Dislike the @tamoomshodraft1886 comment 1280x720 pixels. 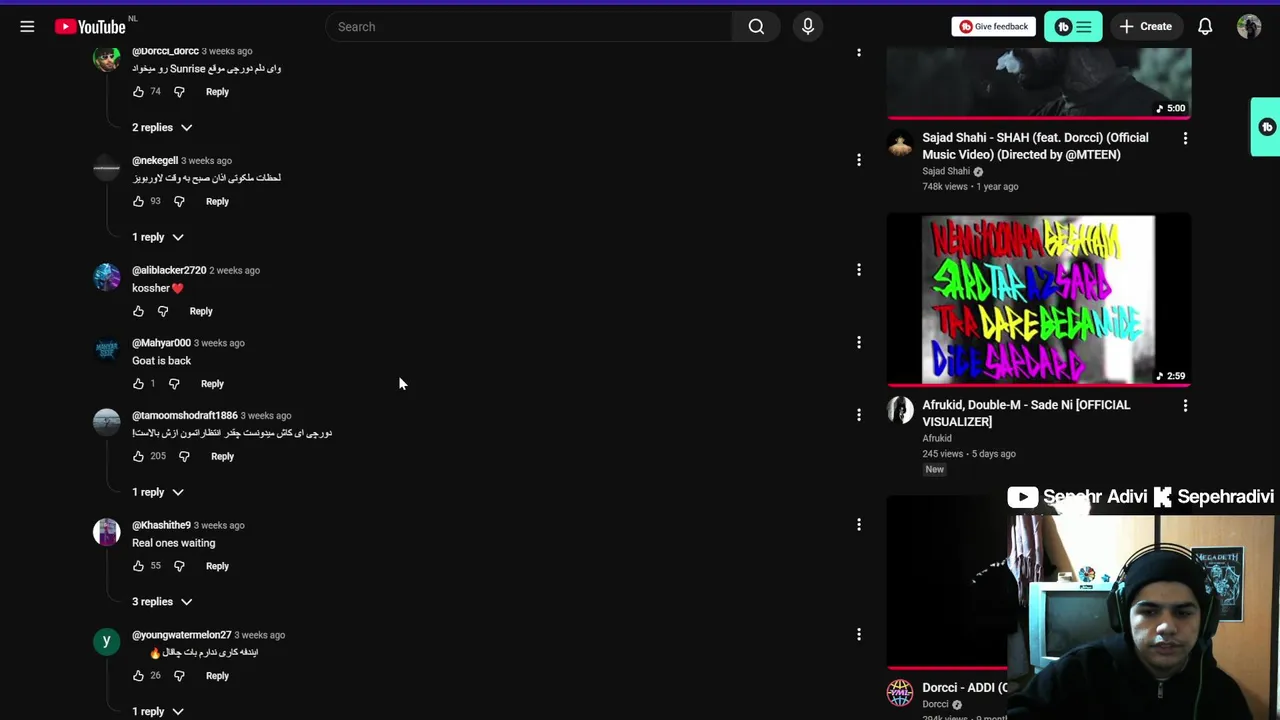pos(184,456)
